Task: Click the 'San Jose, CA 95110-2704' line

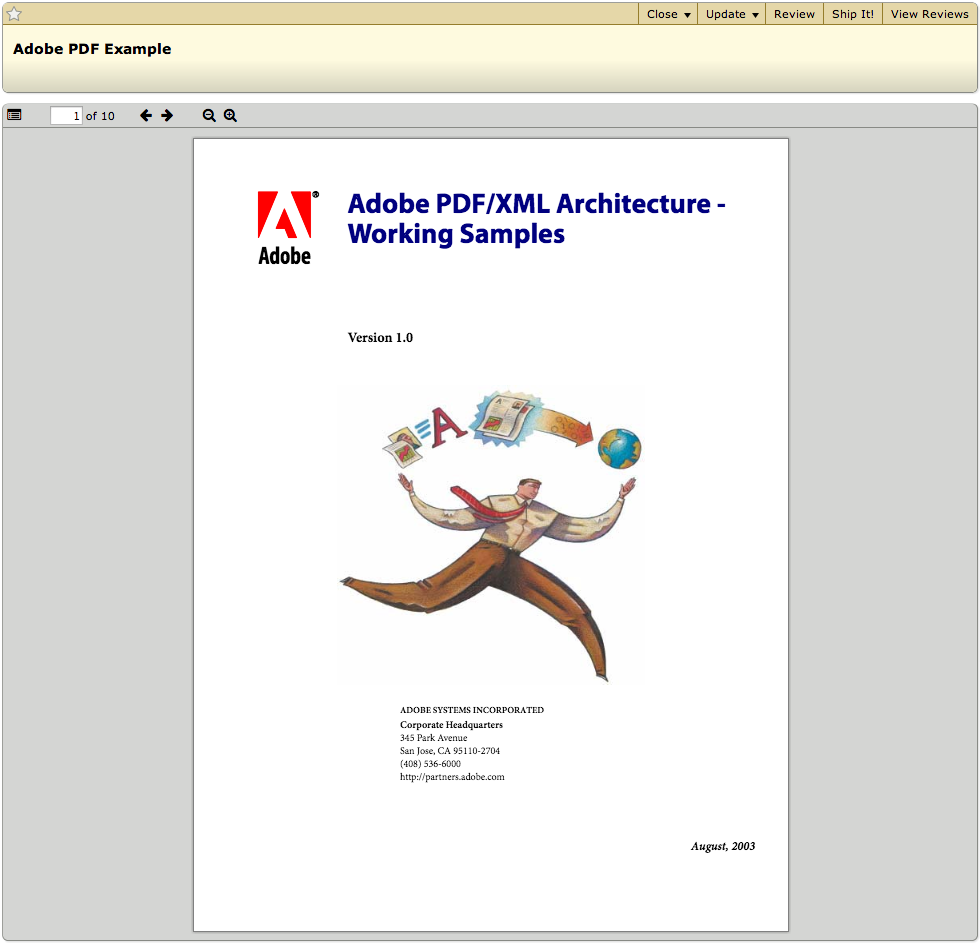Action: pyautogui.click(x=450, y=751)
